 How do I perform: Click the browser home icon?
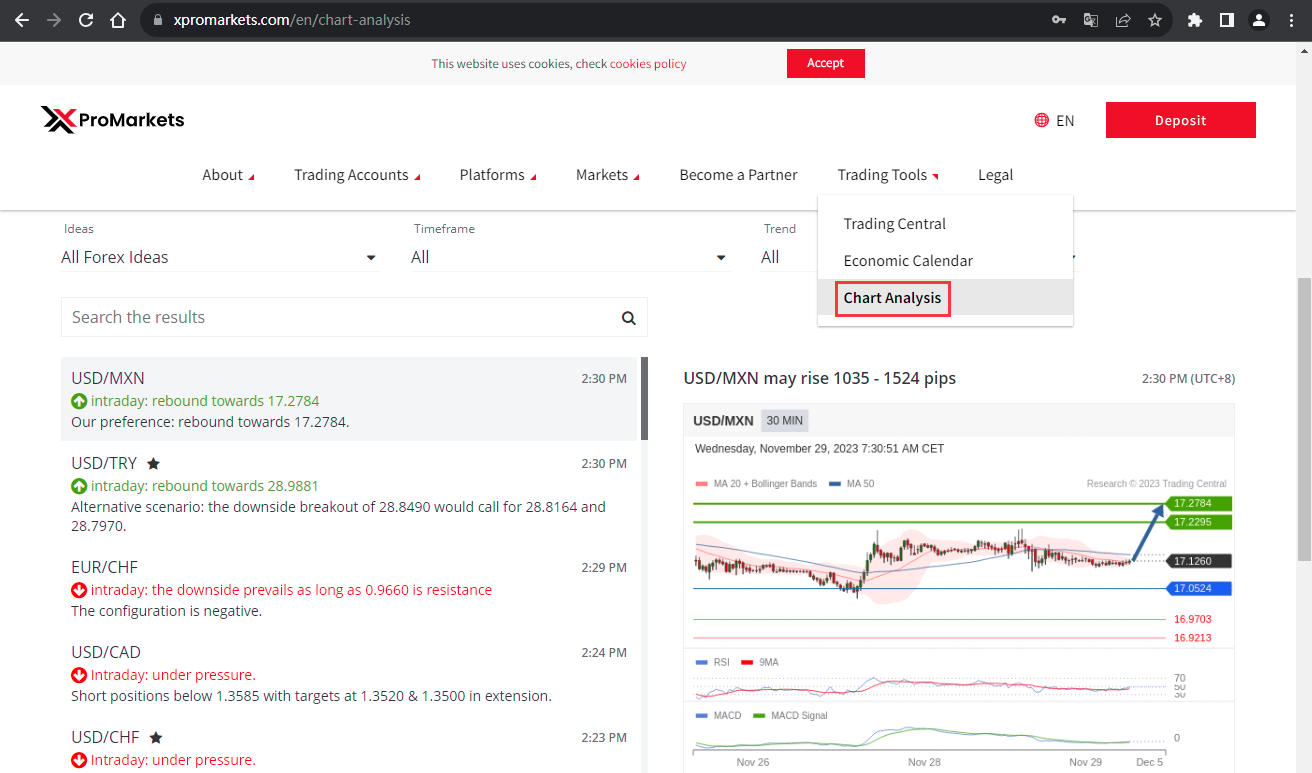click(118, 20)
